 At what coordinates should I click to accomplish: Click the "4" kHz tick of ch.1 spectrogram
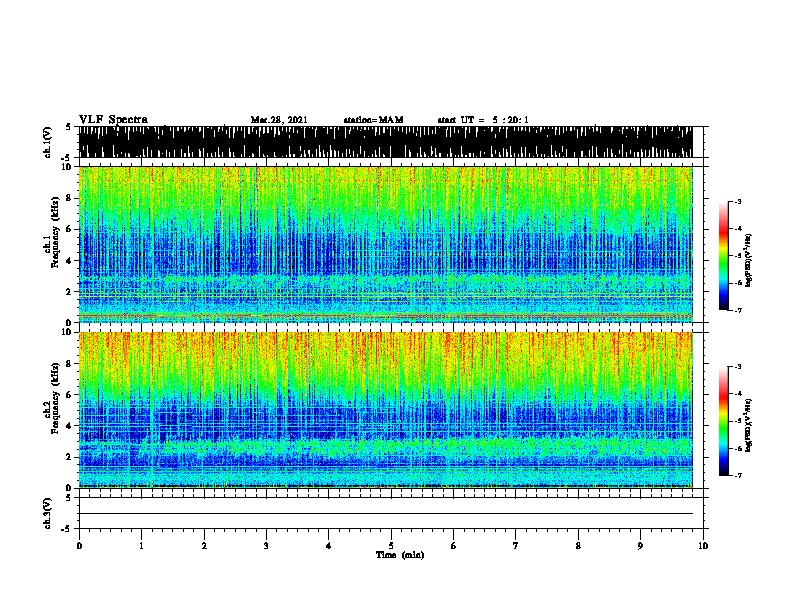[70, 261]
